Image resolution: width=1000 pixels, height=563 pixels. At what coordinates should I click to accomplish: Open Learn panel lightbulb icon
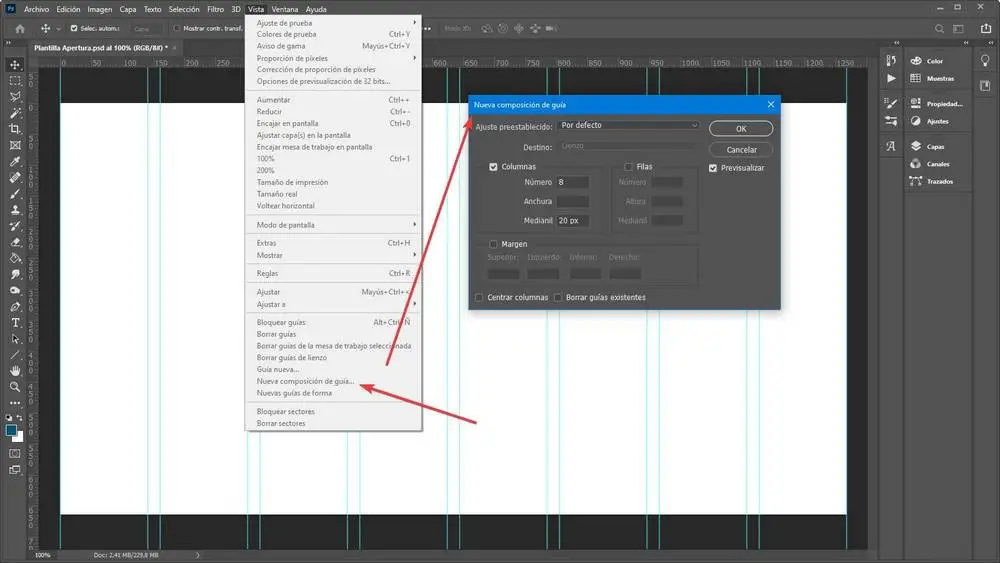pos(985,61)
